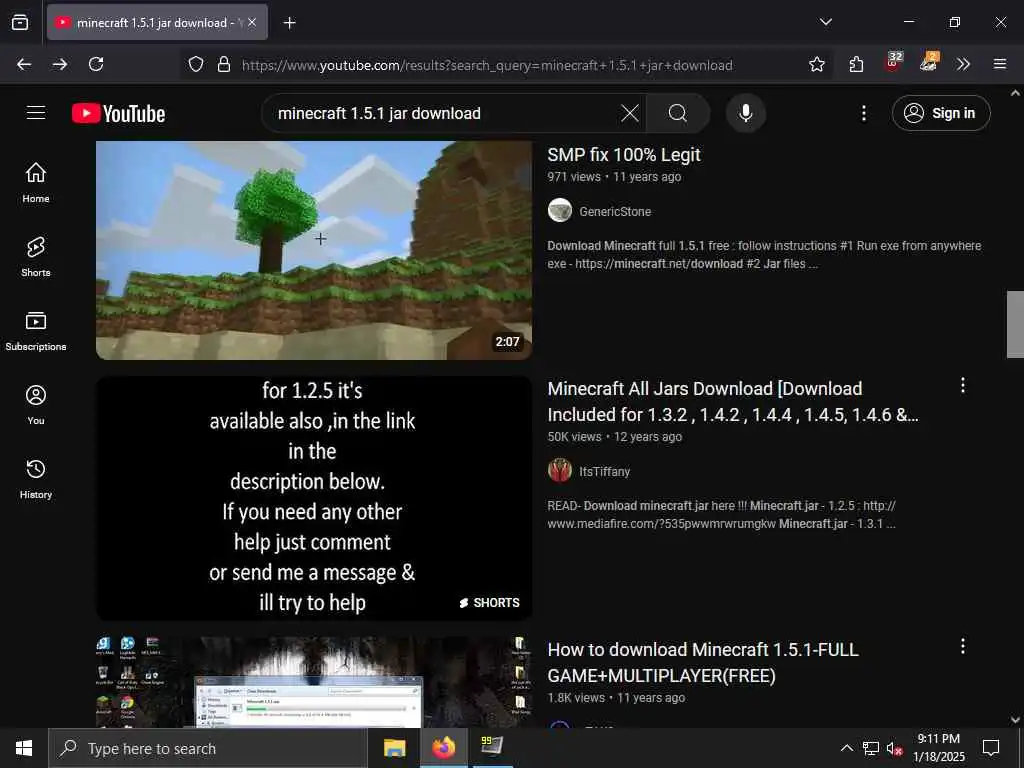The image size is (1024, 768).
Task: Open Home in the sidebar
Action: point(36,183)
